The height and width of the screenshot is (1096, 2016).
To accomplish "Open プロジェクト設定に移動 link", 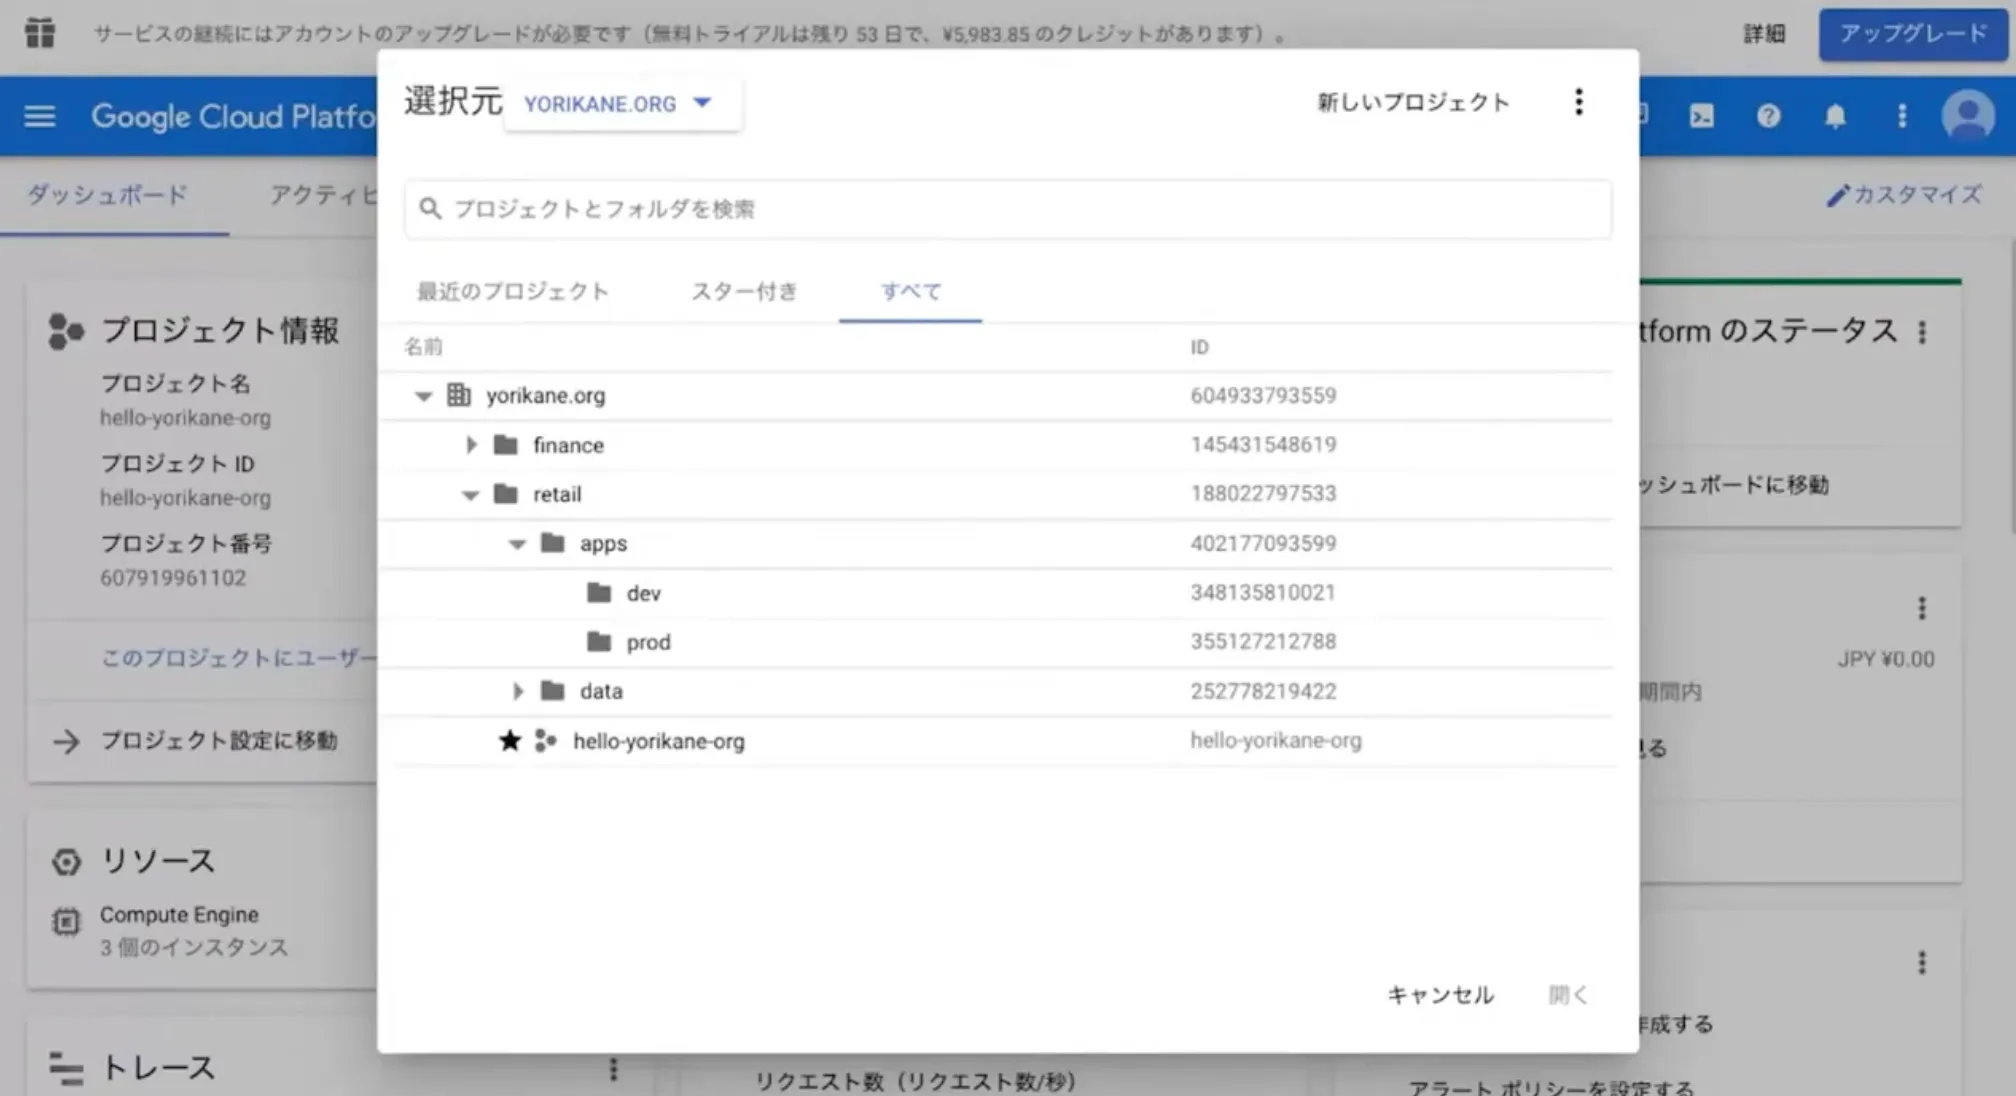I will (219, 741).
